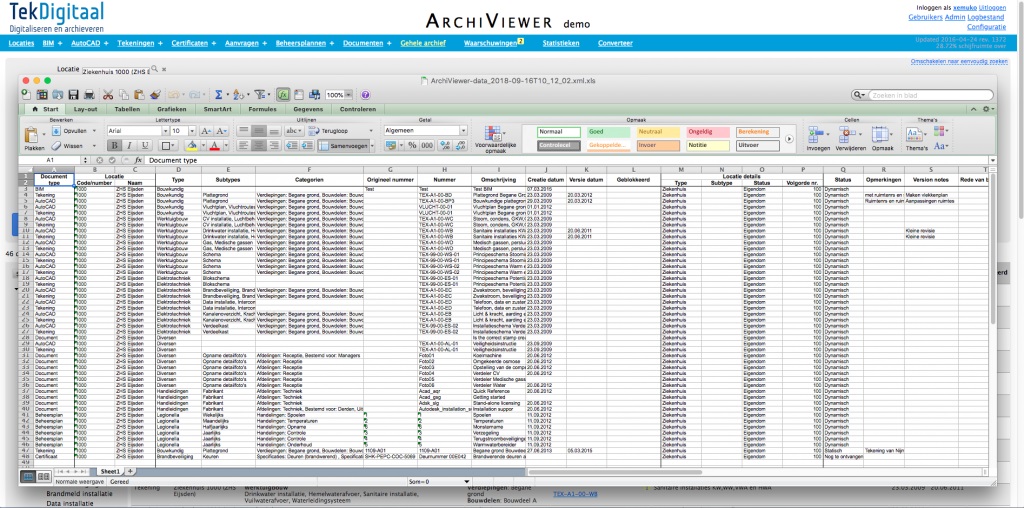Open the Gegevens ribbon tab
Viewport: 1024px width, 508px height.
308,109
